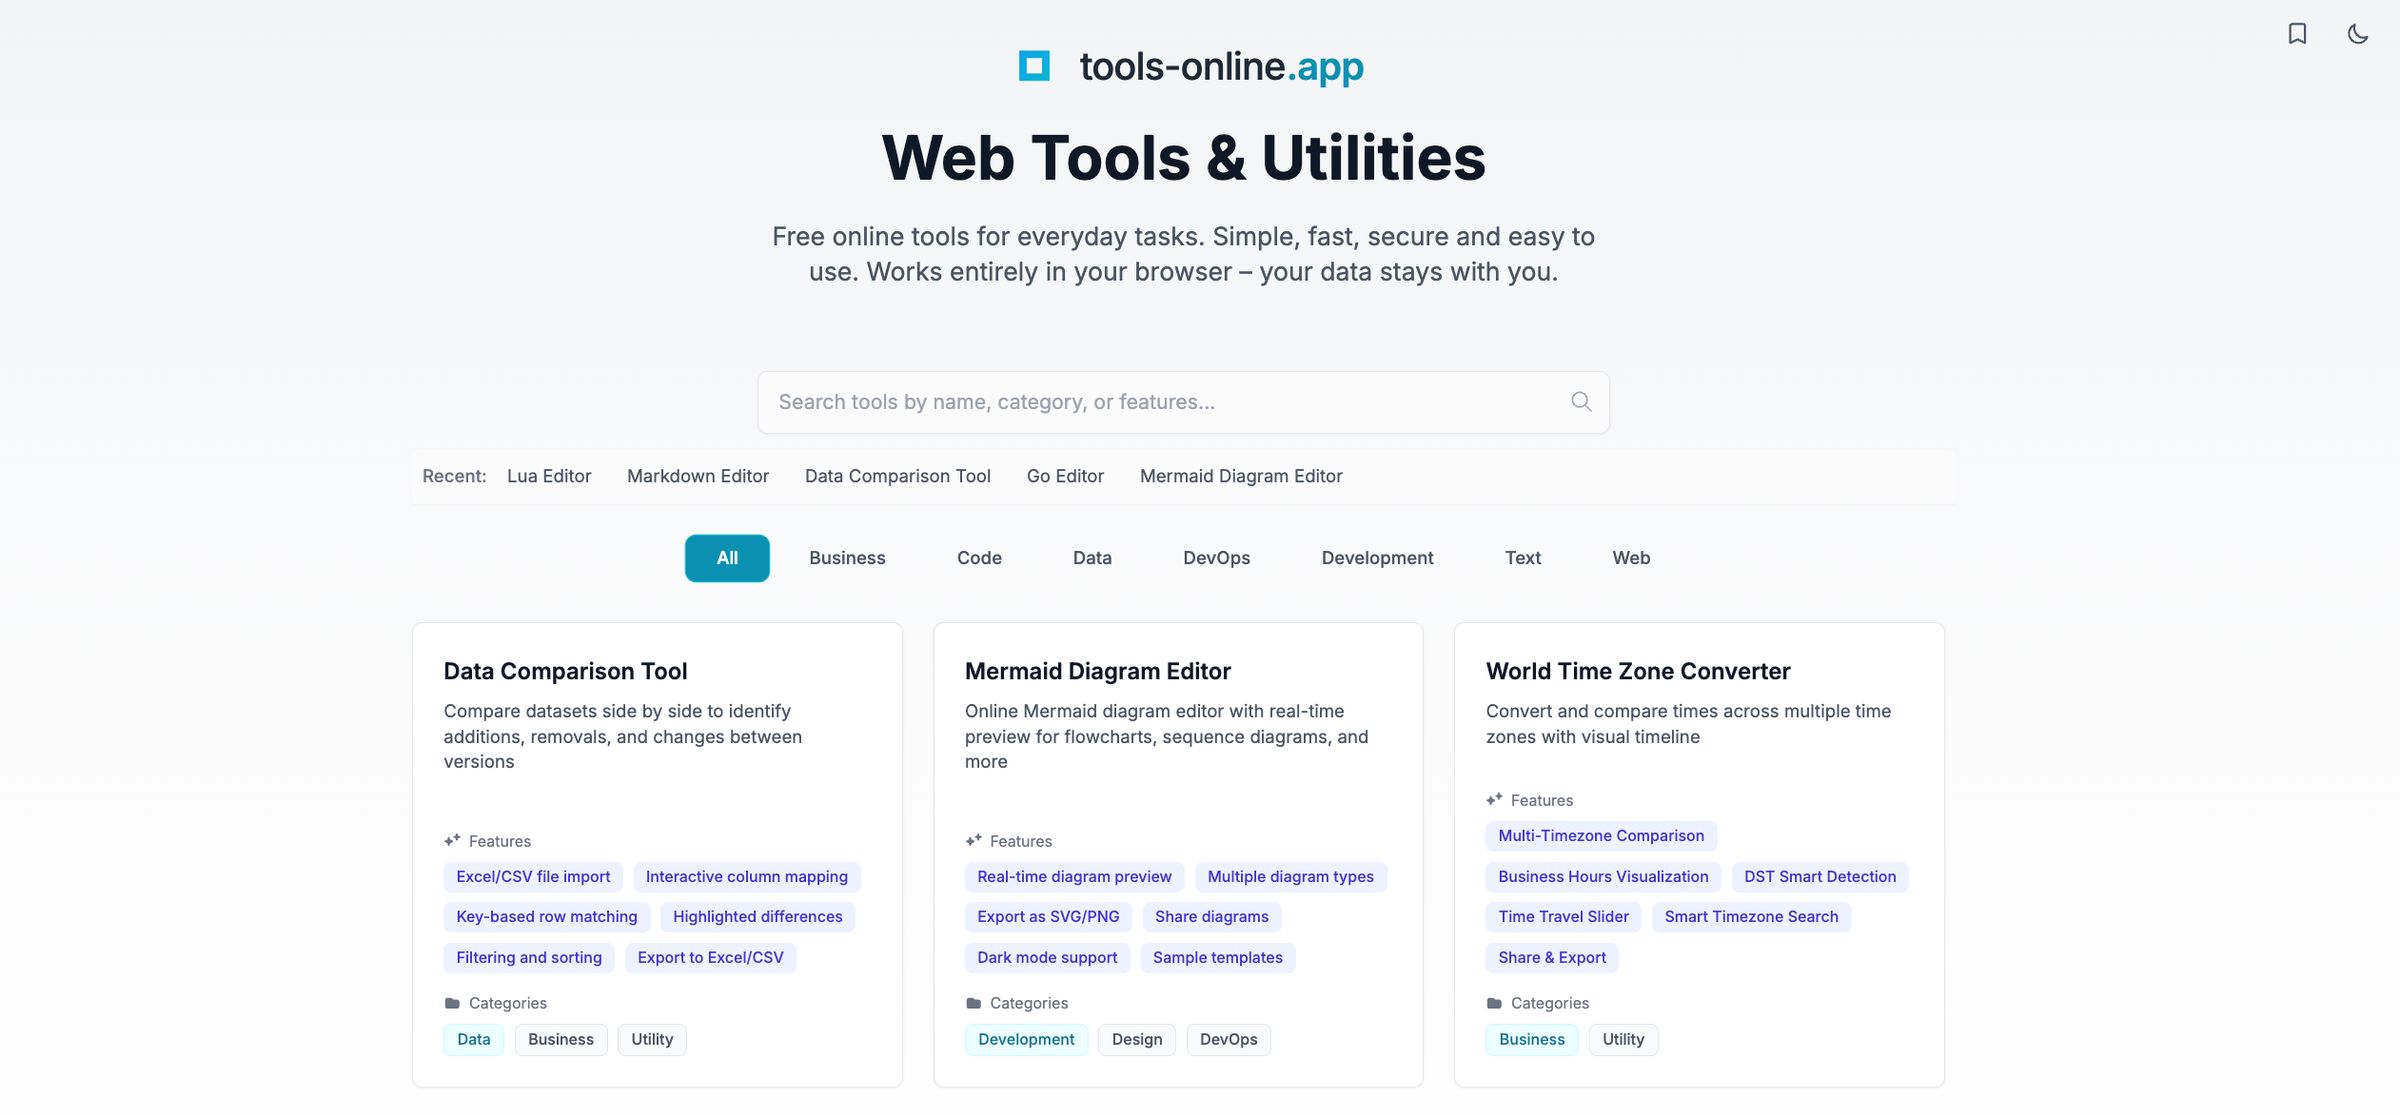This screenshot has width=2400, height=1115.
Task: Click the sparkle Features icon on Data Comparison Tool
Action: pyautogui.click(x=451, y=839)
